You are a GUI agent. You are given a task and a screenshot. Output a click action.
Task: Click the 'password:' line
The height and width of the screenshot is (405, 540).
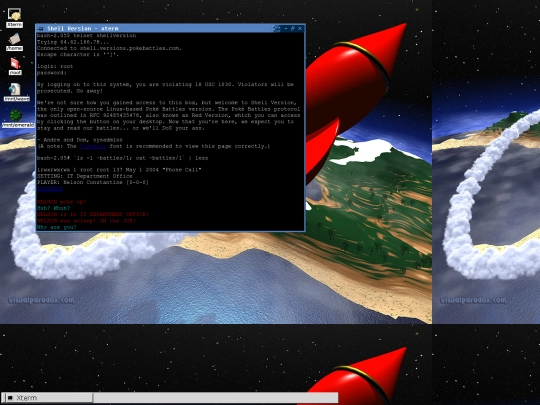(52, 73)
